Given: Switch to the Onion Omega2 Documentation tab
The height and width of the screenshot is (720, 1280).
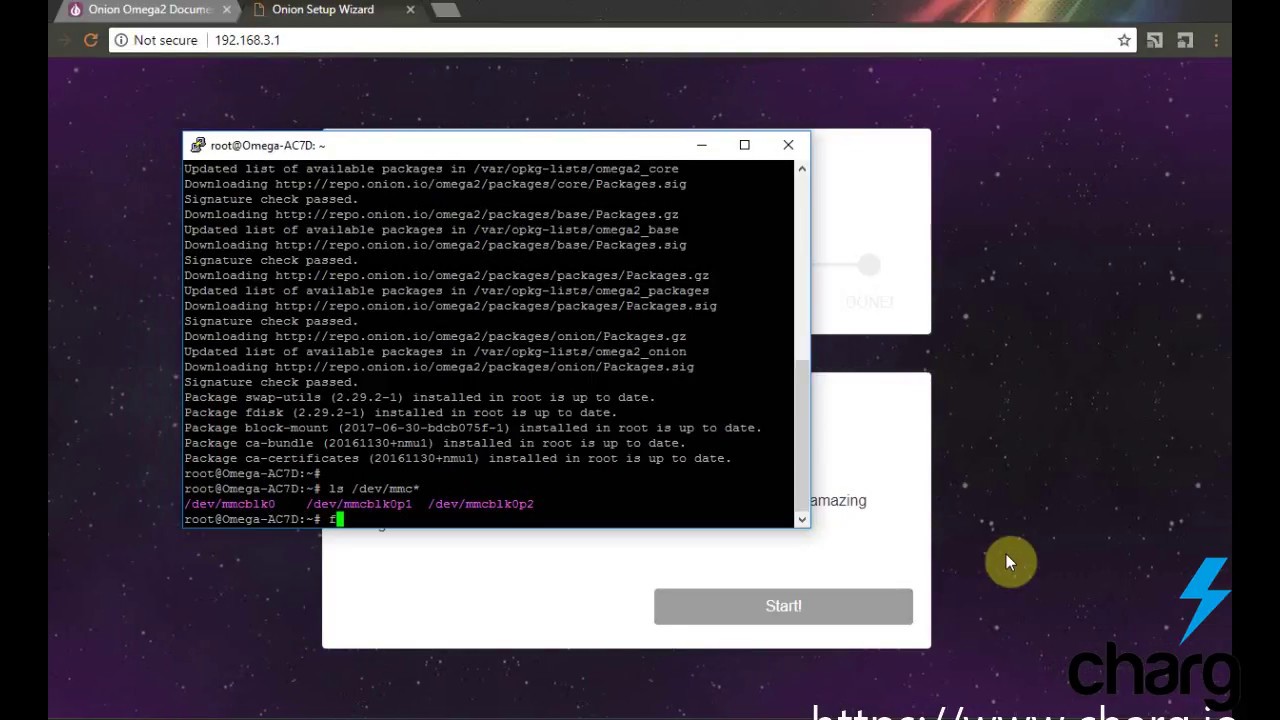Looking at the screenshot, I should [x=150, y=10].
